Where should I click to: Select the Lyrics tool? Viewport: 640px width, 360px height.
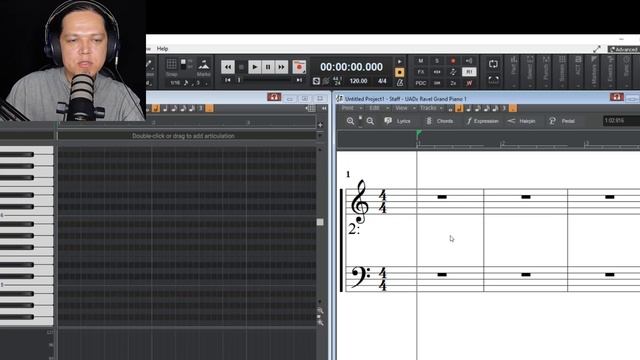398,121
